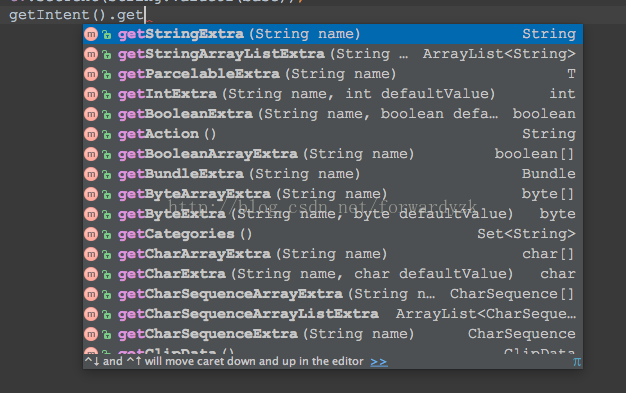Image resolution: width=626 pixels, height=393 pixels.
Task: Choose getBooleanExtra from the completion list
Action: pos(333,114)
